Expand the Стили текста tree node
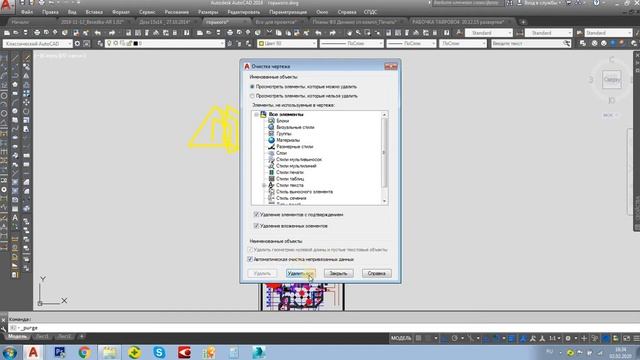This screenshot has height=360, width=640. (264, 185)
